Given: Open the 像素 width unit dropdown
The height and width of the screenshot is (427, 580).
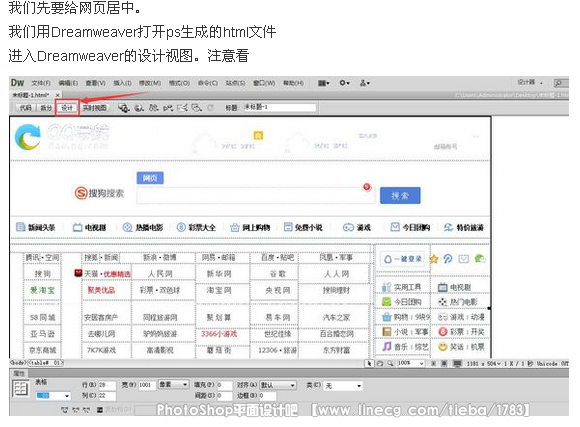Looking at the screenshot, I should (173, 385).
